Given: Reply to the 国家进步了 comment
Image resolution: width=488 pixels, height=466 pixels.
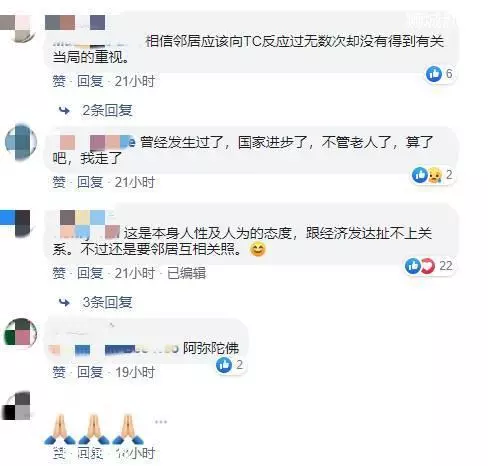Looking at the screenshot, I should click(x=90, y=182).
